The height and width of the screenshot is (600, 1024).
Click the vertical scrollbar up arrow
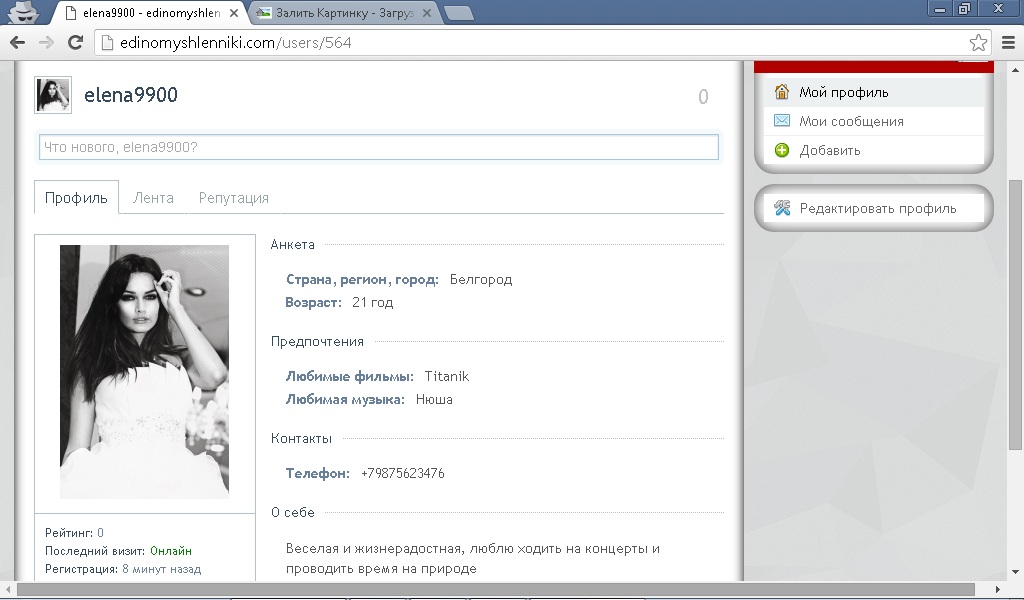[x=1015, y=69]
